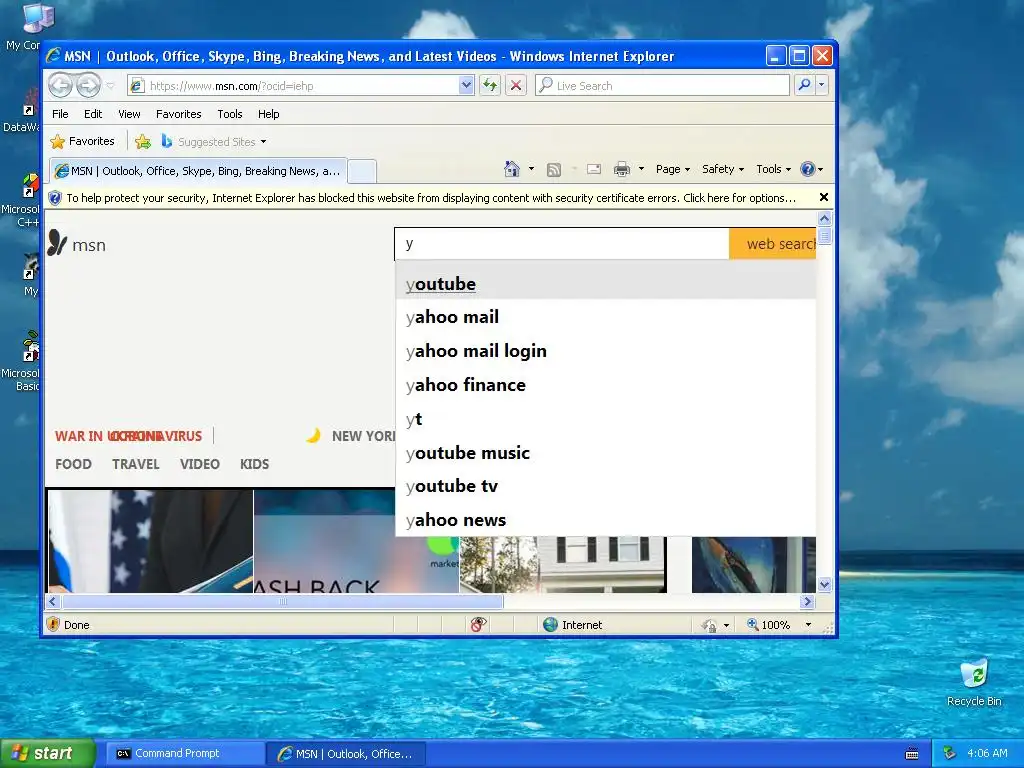The width and height of the screenshot is (1024, 768).
Task: Select the yt suggestion
Action: [x=605, y=419]
